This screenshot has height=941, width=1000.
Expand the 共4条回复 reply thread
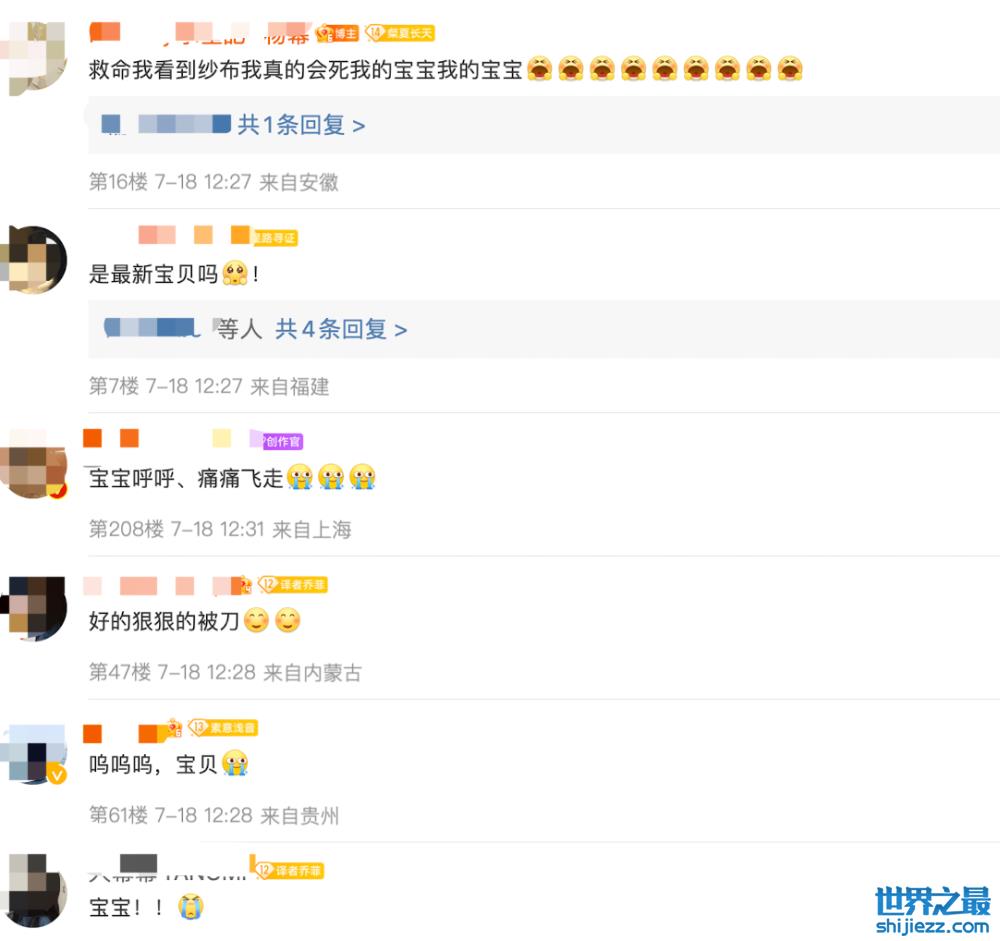[341, 329]
